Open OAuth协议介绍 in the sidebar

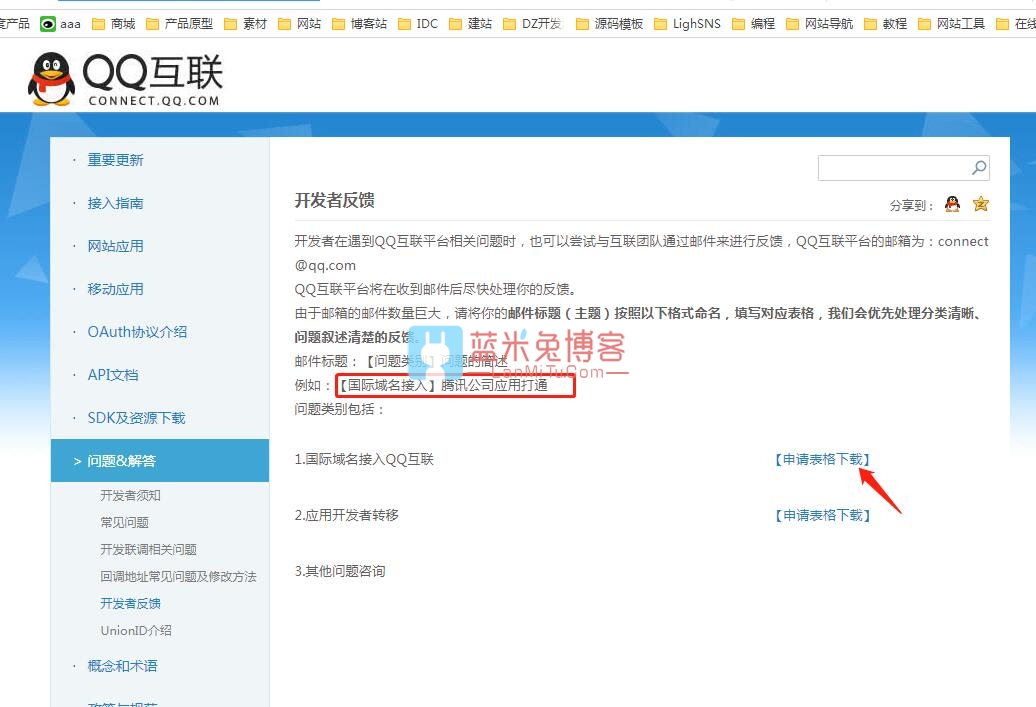click(x=137, y=332)
